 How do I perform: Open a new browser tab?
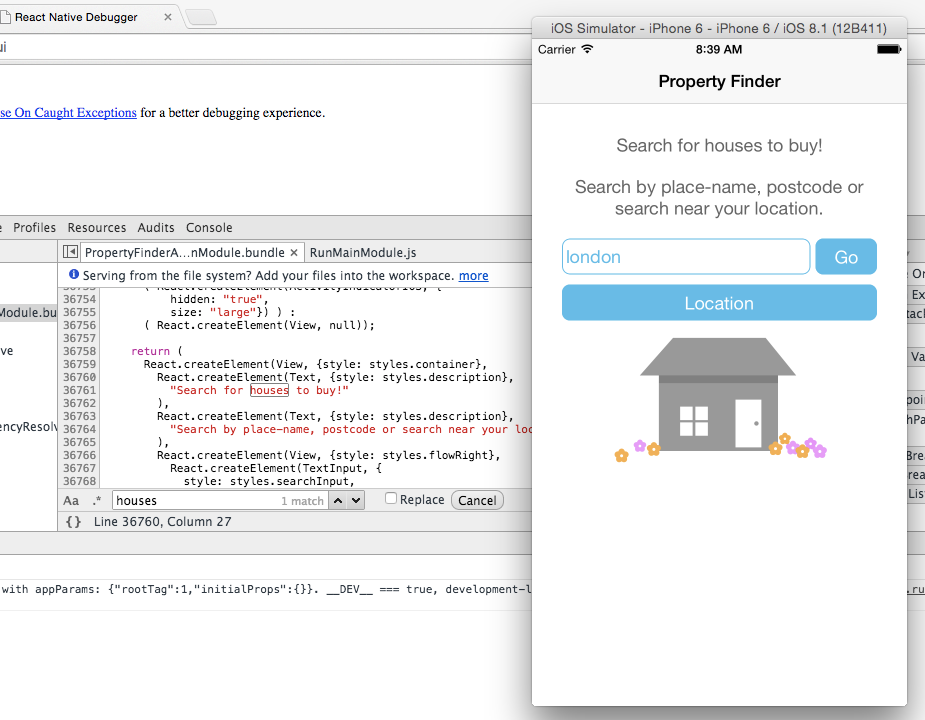[201, 17]
